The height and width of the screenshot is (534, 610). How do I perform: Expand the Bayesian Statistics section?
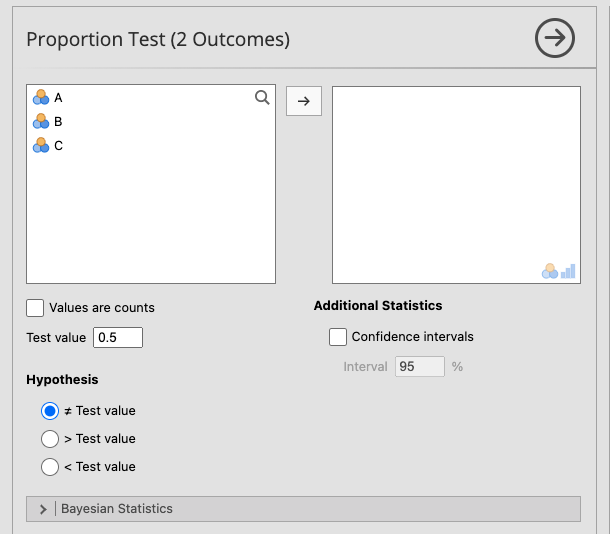(43, 509)
